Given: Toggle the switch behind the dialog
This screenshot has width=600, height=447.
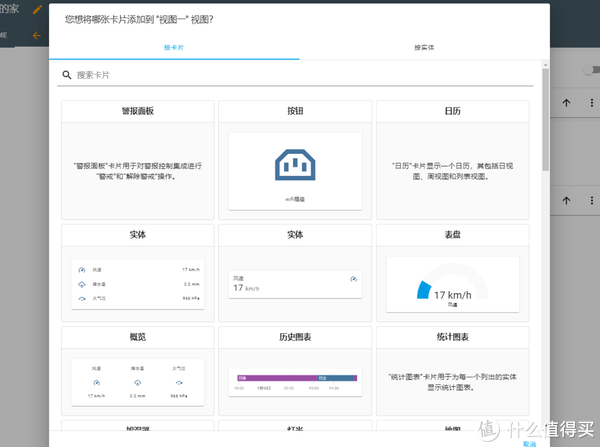Looking at the screenshot, I should [x=591, y=70].
